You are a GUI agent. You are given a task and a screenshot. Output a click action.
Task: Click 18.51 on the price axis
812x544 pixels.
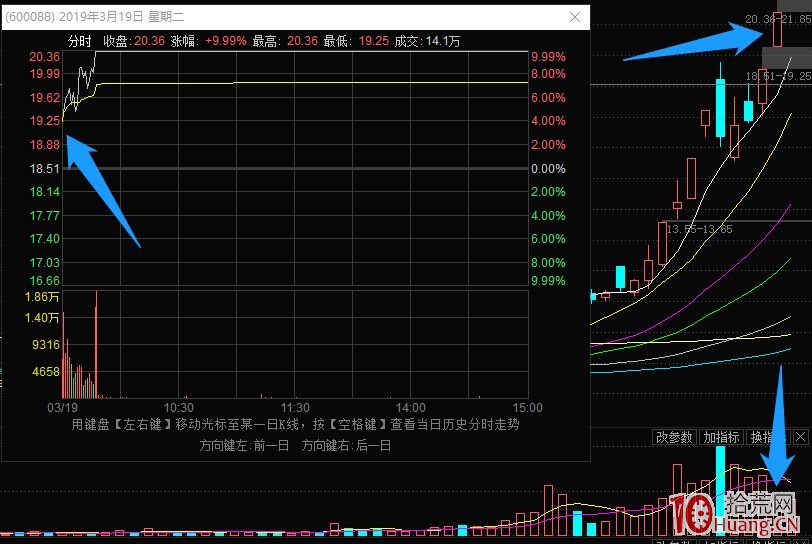click(x=45, y=168)
